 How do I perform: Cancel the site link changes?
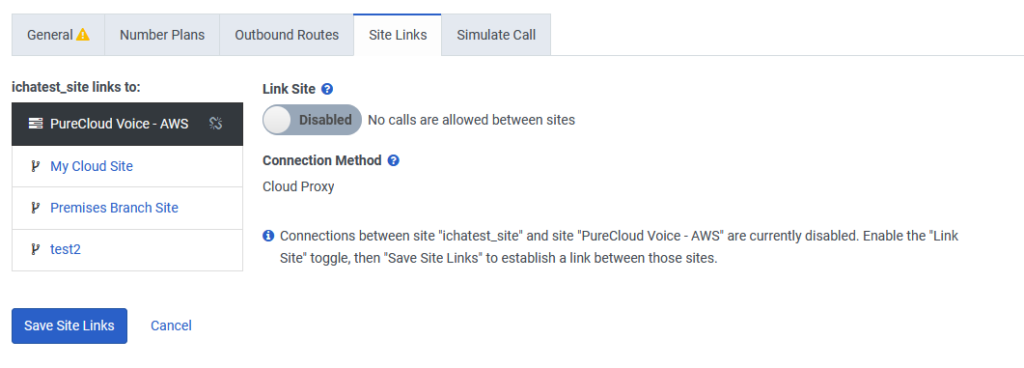[171, 326]
